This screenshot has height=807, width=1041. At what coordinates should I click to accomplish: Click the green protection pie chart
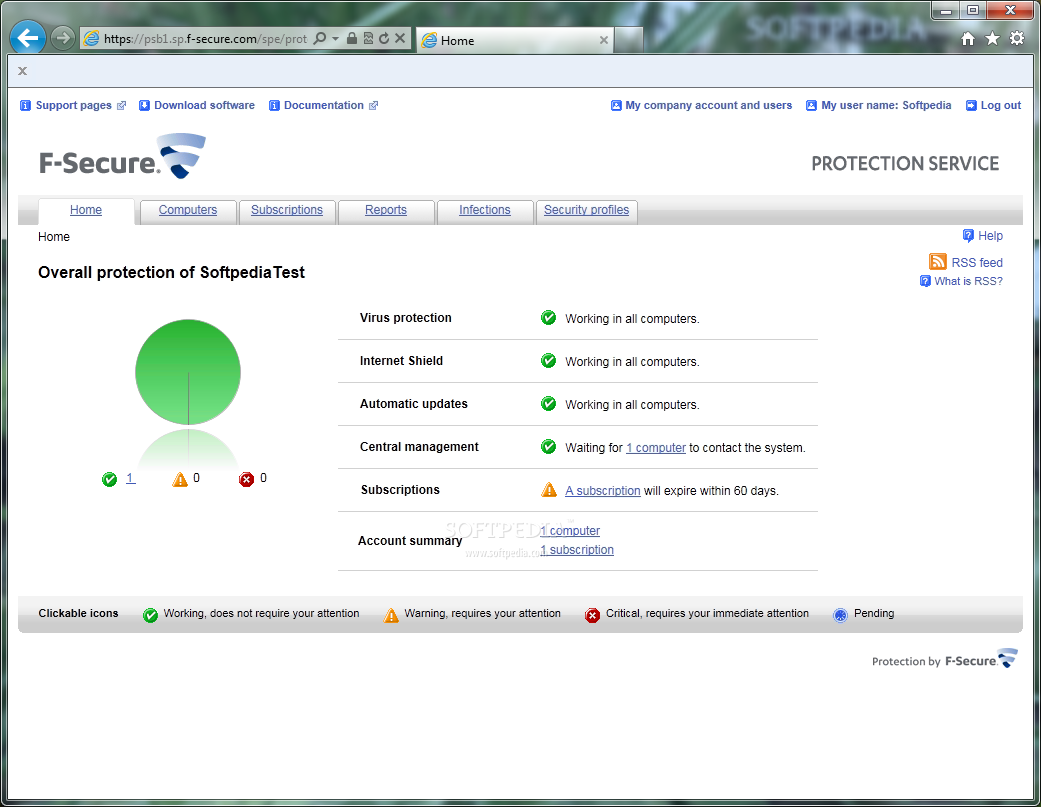tap(188, 372)
